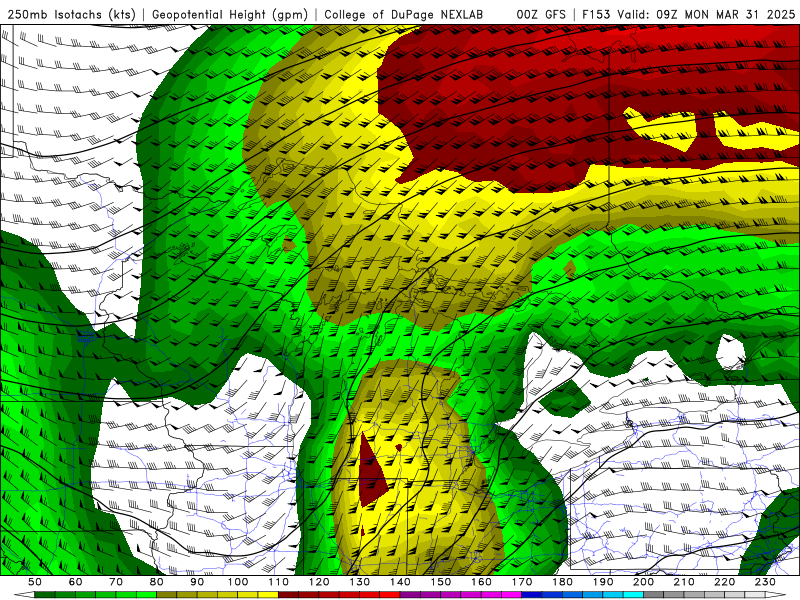Viewport: 800px width, 600px height.
Task: Select the 70 knots scale label
Action: coord(116,582)
